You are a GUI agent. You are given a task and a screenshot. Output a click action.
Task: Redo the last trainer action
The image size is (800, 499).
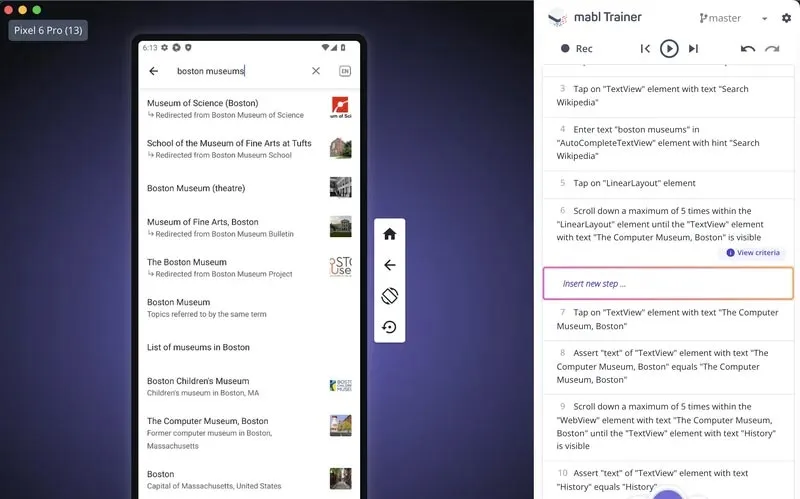coord(772,48)
